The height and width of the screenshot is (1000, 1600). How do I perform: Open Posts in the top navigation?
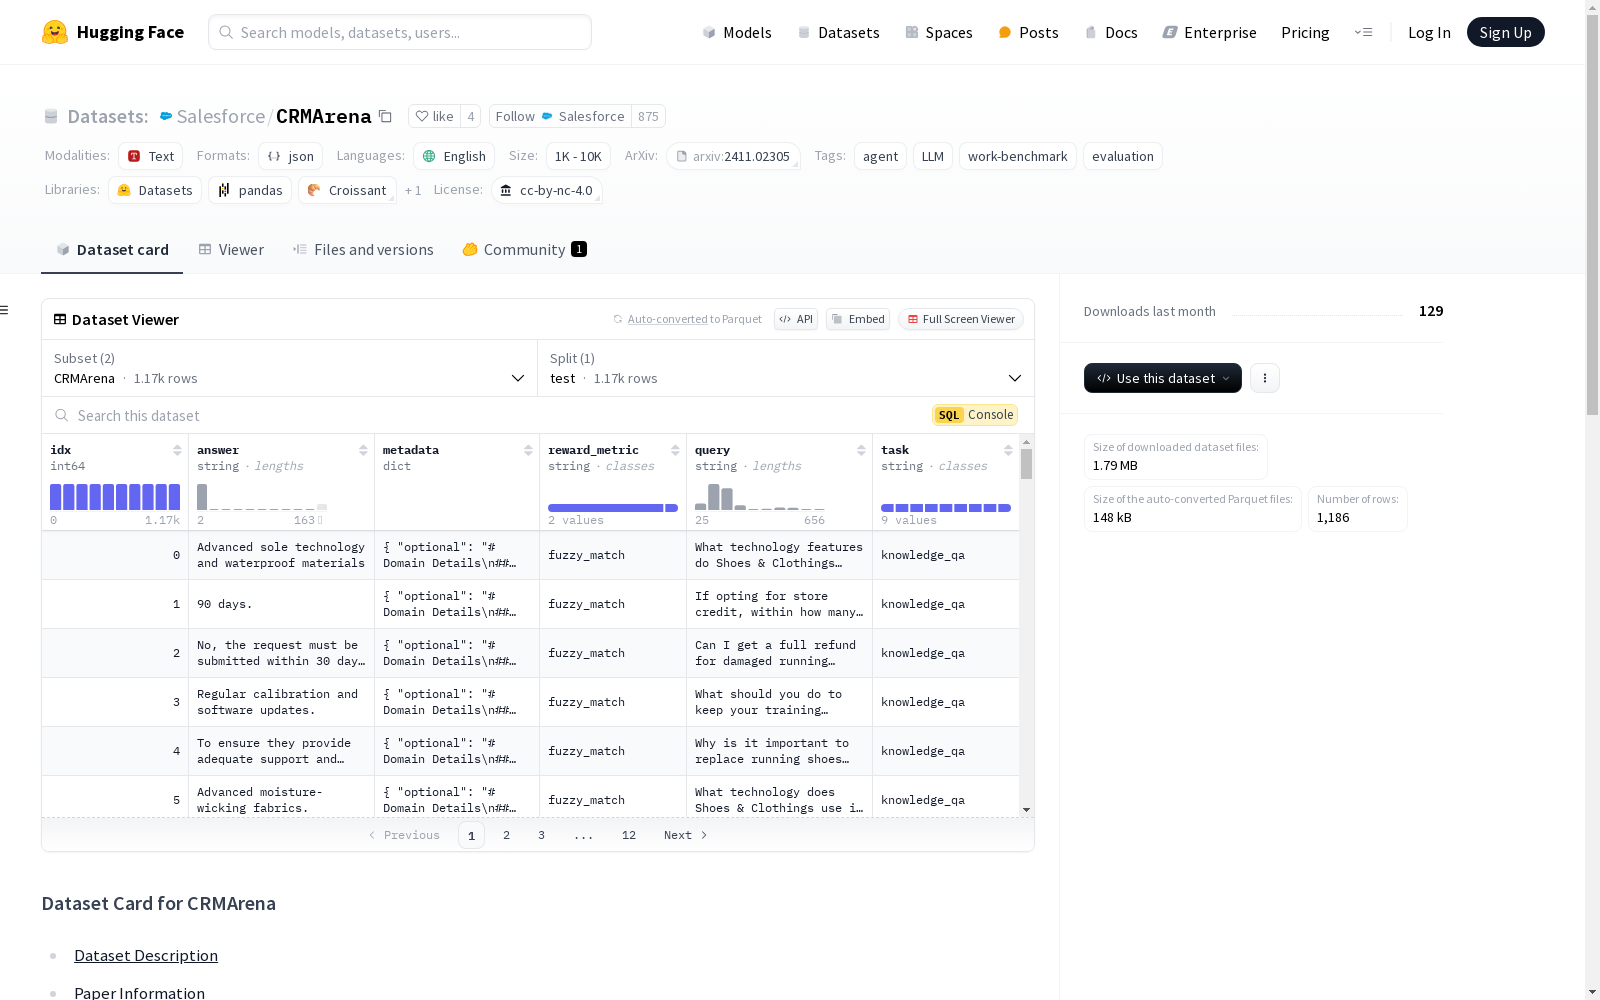(1029, 32)
